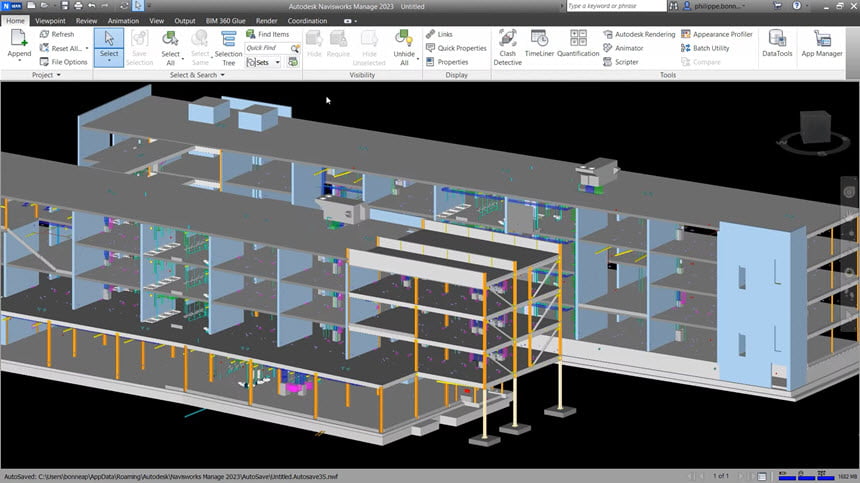The image size is (860, 483).
Task: Open DataTools
Action: [777, 44]
